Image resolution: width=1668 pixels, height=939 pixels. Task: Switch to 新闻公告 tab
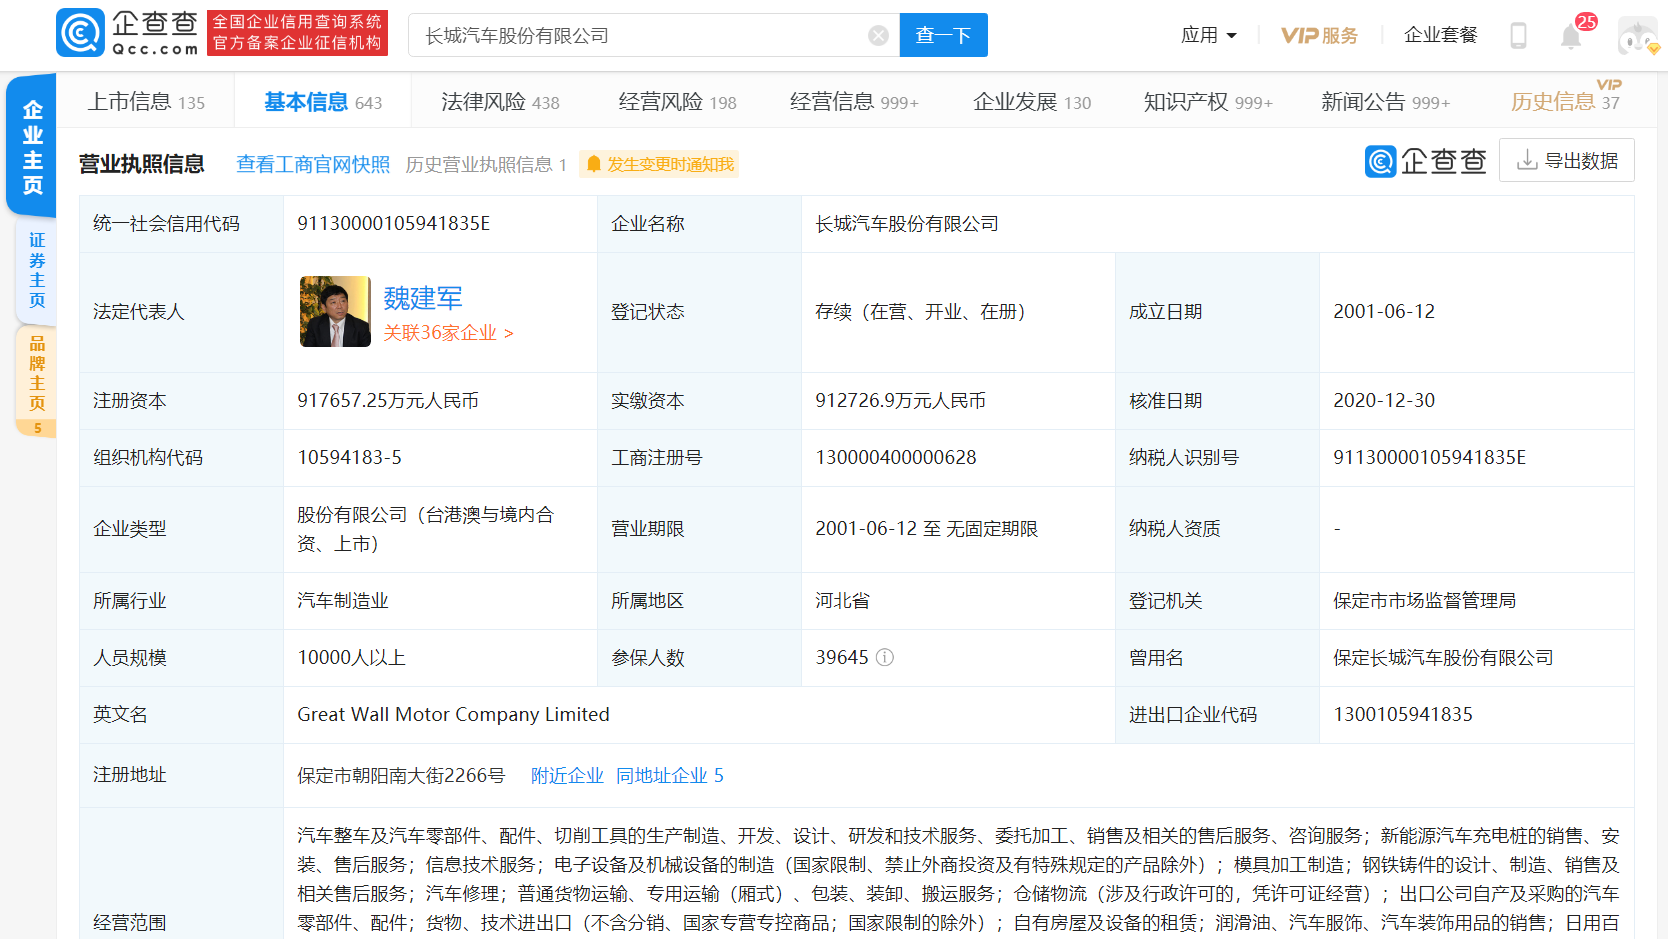pyautogui.click(x=1385, y=102)
